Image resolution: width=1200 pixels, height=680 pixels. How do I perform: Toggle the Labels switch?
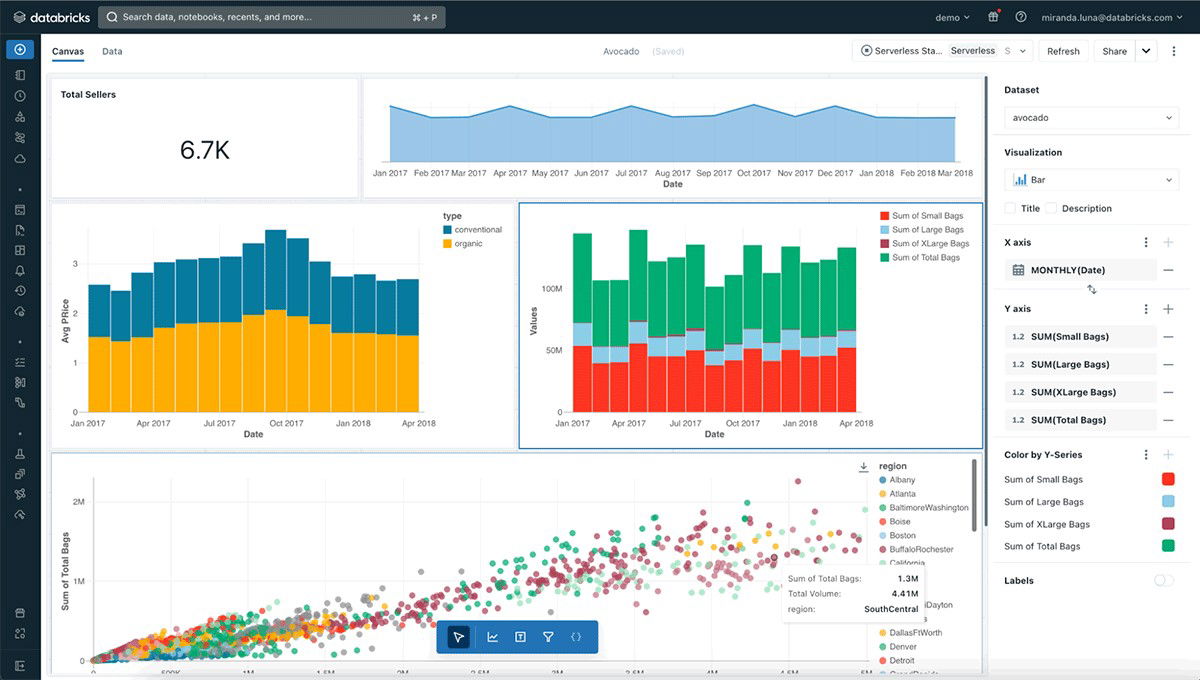pyautogui.click(x=1162, y=580)
